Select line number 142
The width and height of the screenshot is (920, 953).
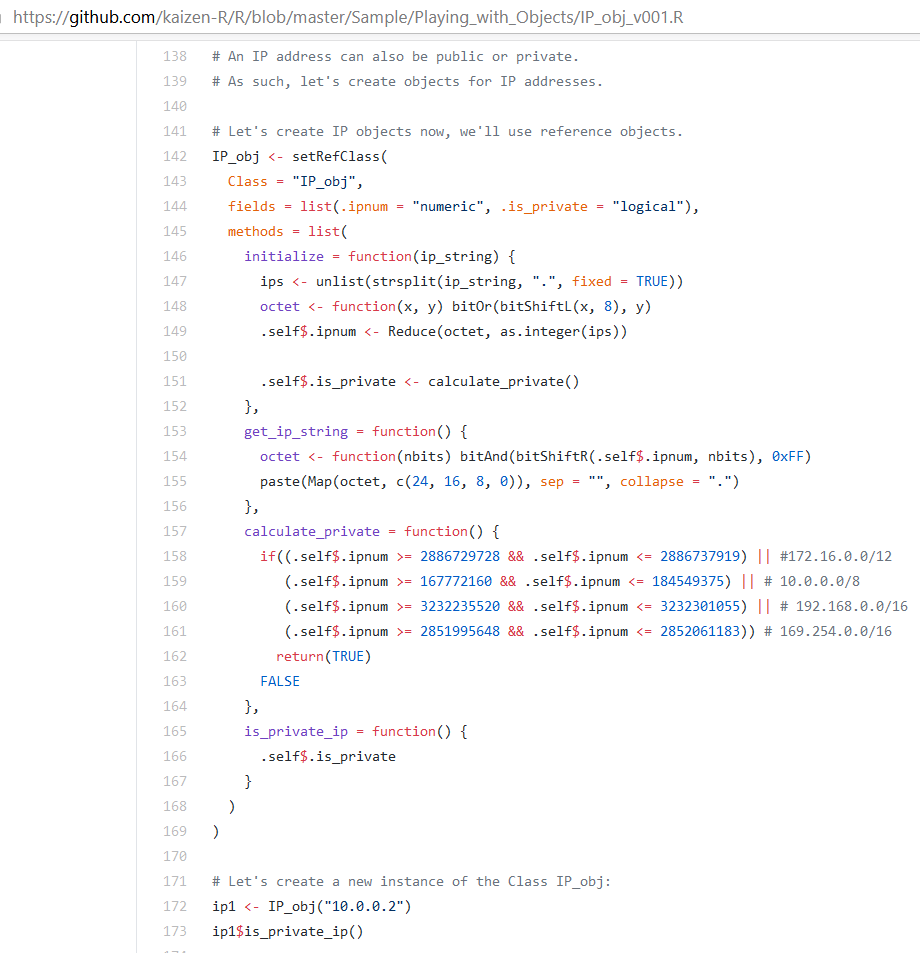tap(175, 156)
